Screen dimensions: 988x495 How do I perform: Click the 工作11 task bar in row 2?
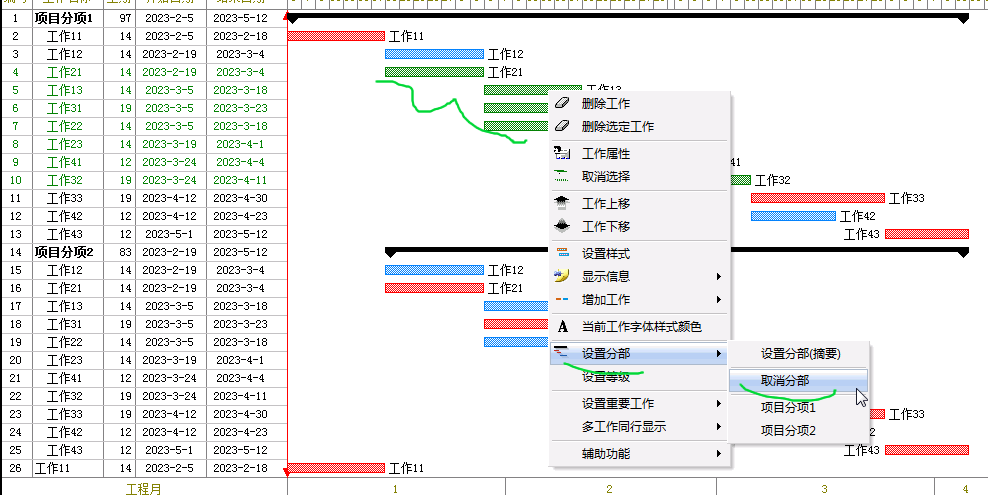click(335, 36)
